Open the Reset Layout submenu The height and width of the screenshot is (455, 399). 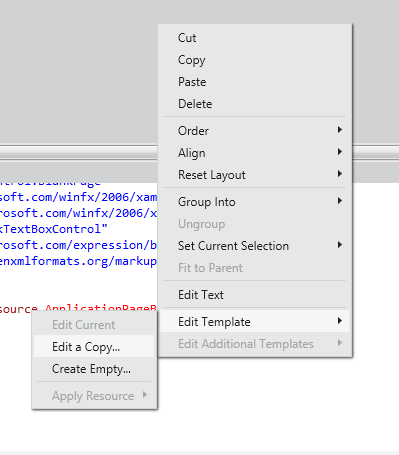(x=255, y=175)
